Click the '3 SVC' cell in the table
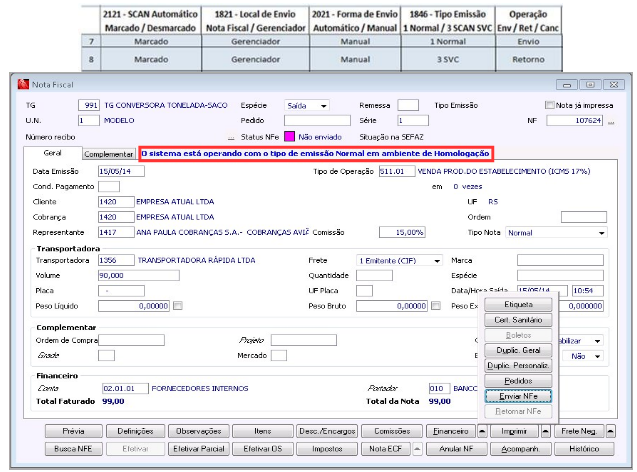This screenshot has height=472, width=637. click(448, 59)
